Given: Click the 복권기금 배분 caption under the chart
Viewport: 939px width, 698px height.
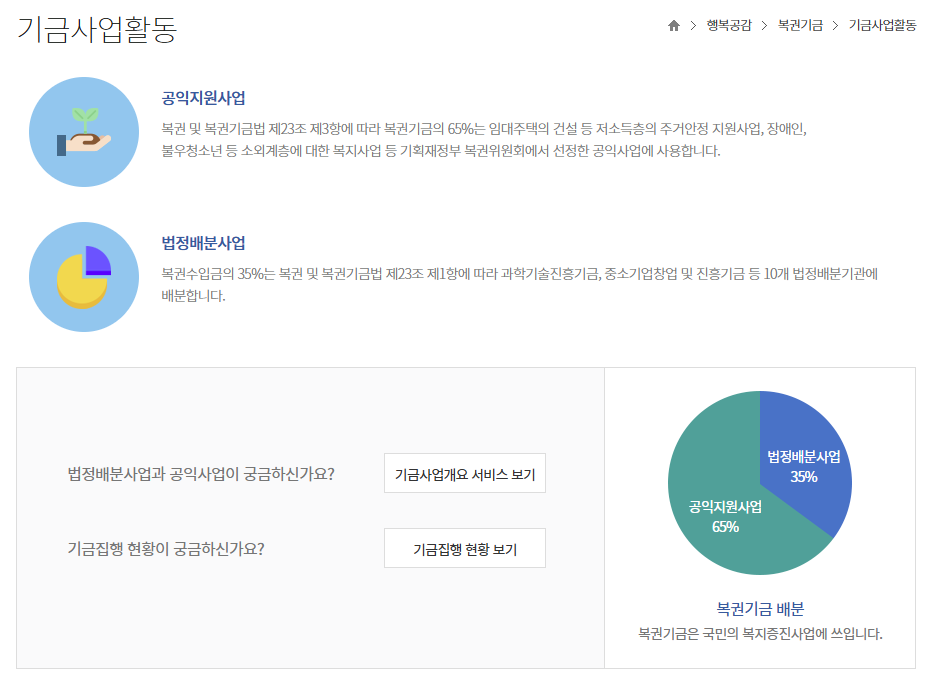Looking at the screenshot, I should tap(760, 608).
